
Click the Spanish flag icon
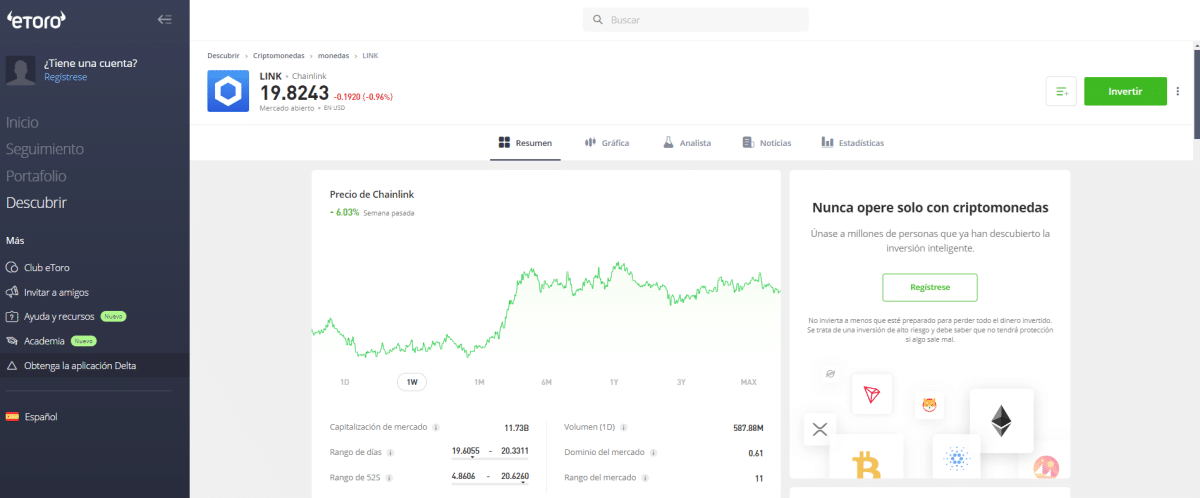[x=12, y=416]
